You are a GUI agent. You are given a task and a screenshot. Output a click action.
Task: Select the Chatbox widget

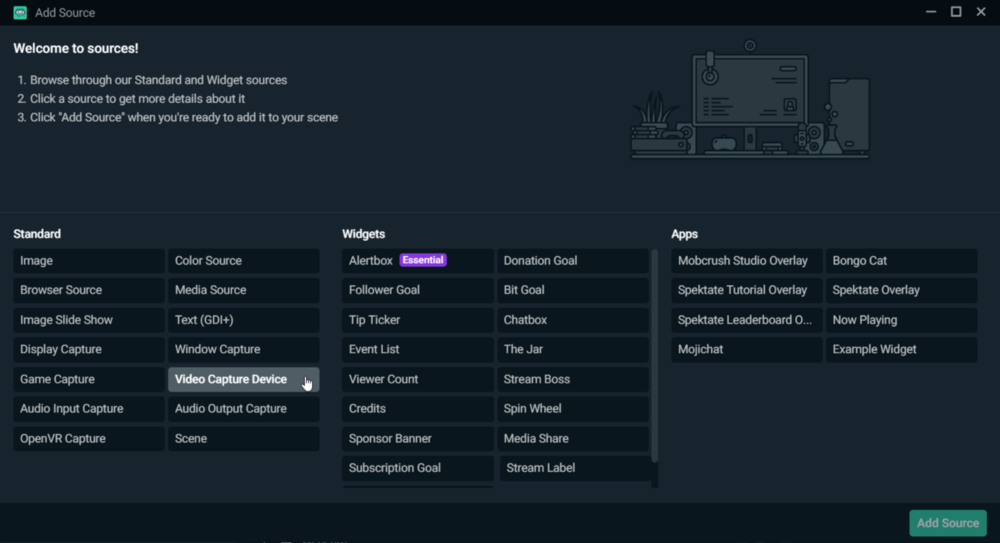pos(573,320)
